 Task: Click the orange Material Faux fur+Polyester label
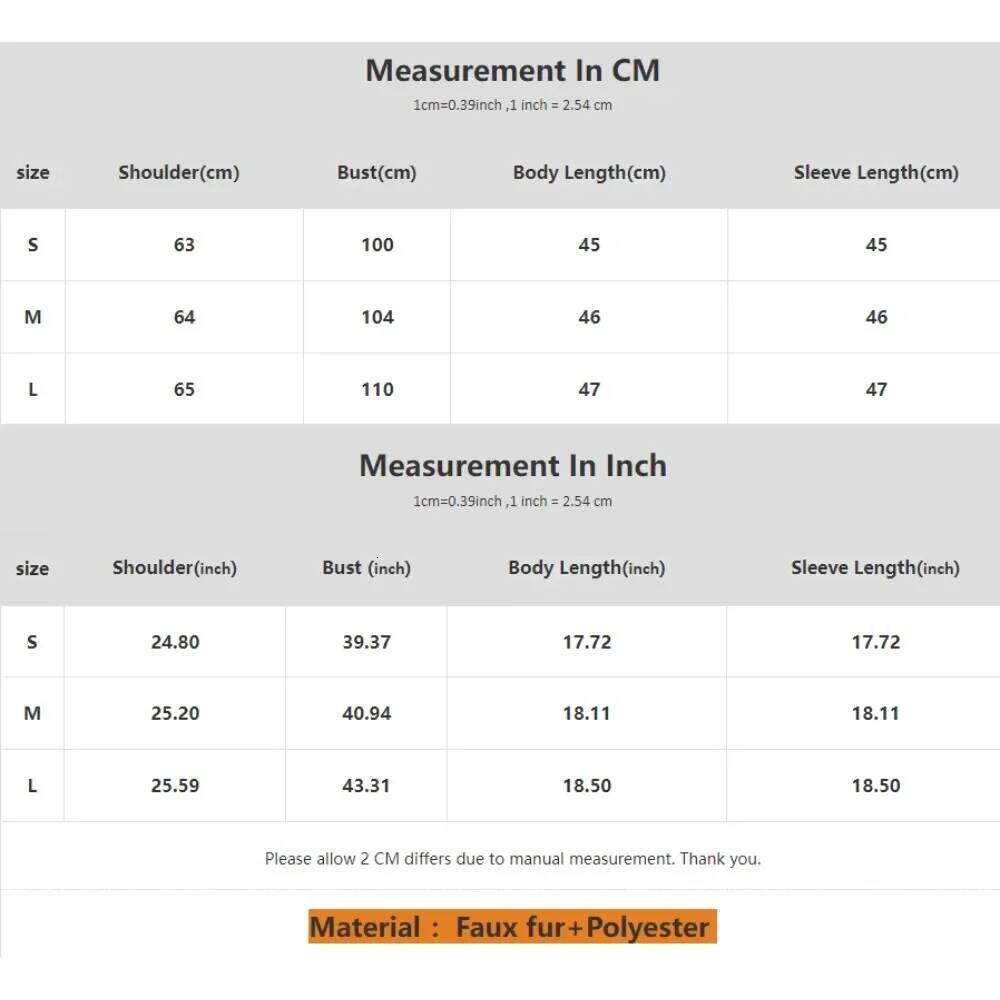(x=512, y=927)
